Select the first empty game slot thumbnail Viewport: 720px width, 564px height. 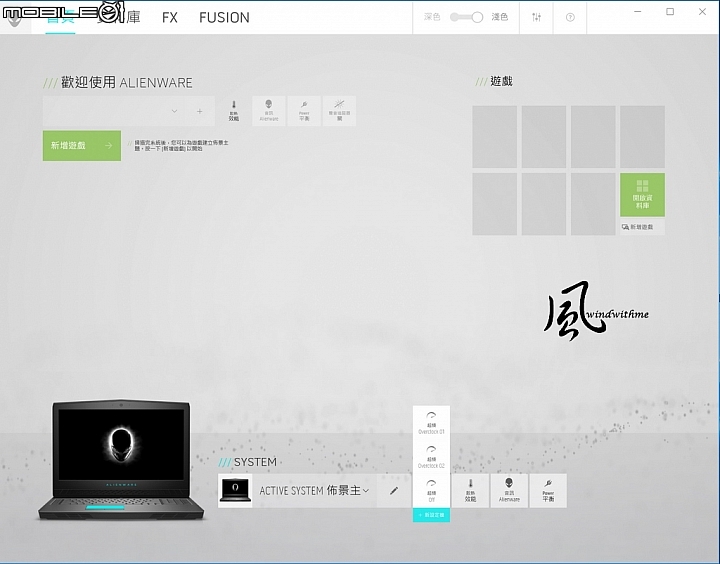pos(495,137)
